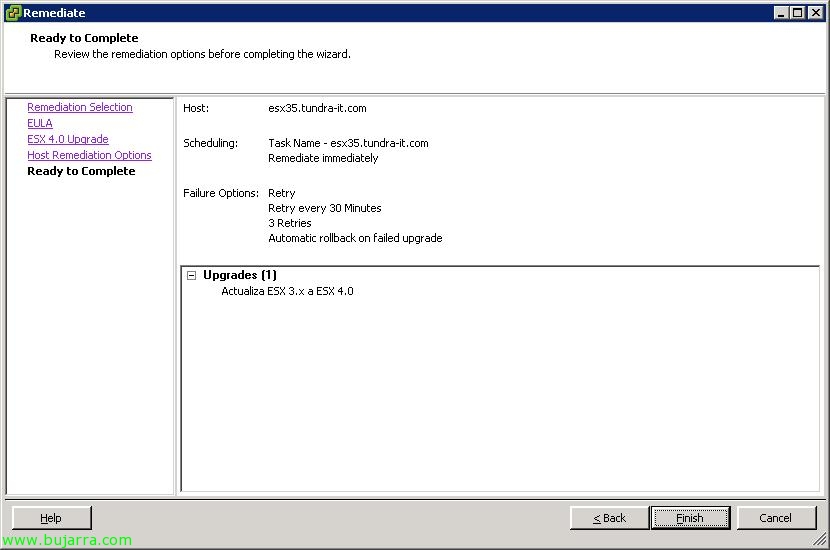830x550 pixels.
Task: Click Automatic rollback on failed upgrade text
Action: tap(355, 238)
